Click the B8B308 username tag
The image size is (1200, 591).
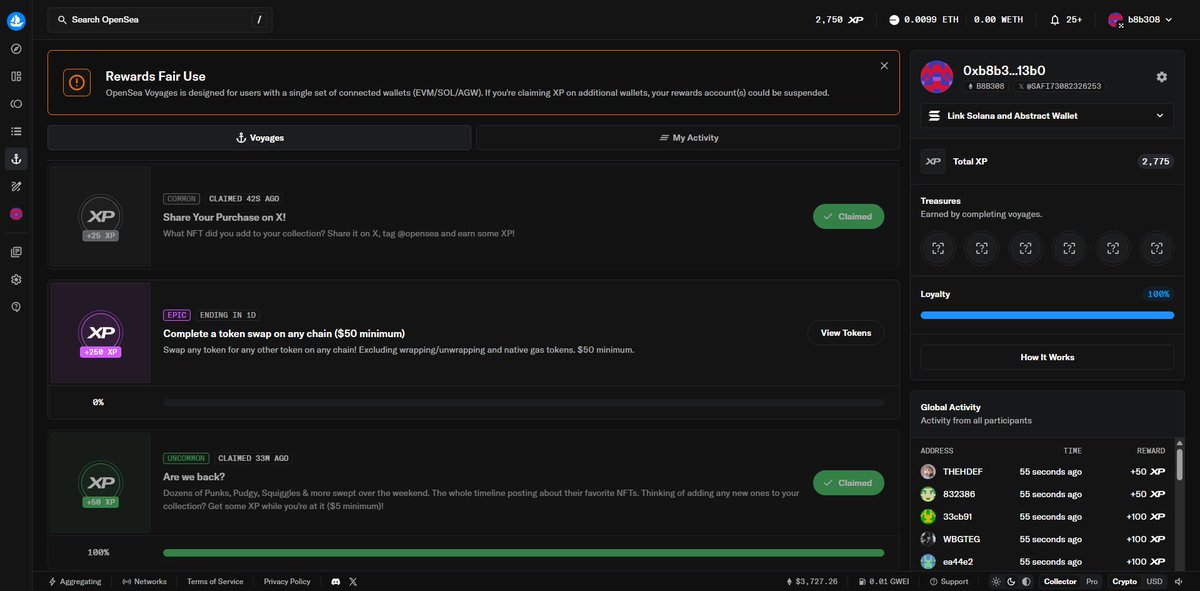click(x=986, y=87)
